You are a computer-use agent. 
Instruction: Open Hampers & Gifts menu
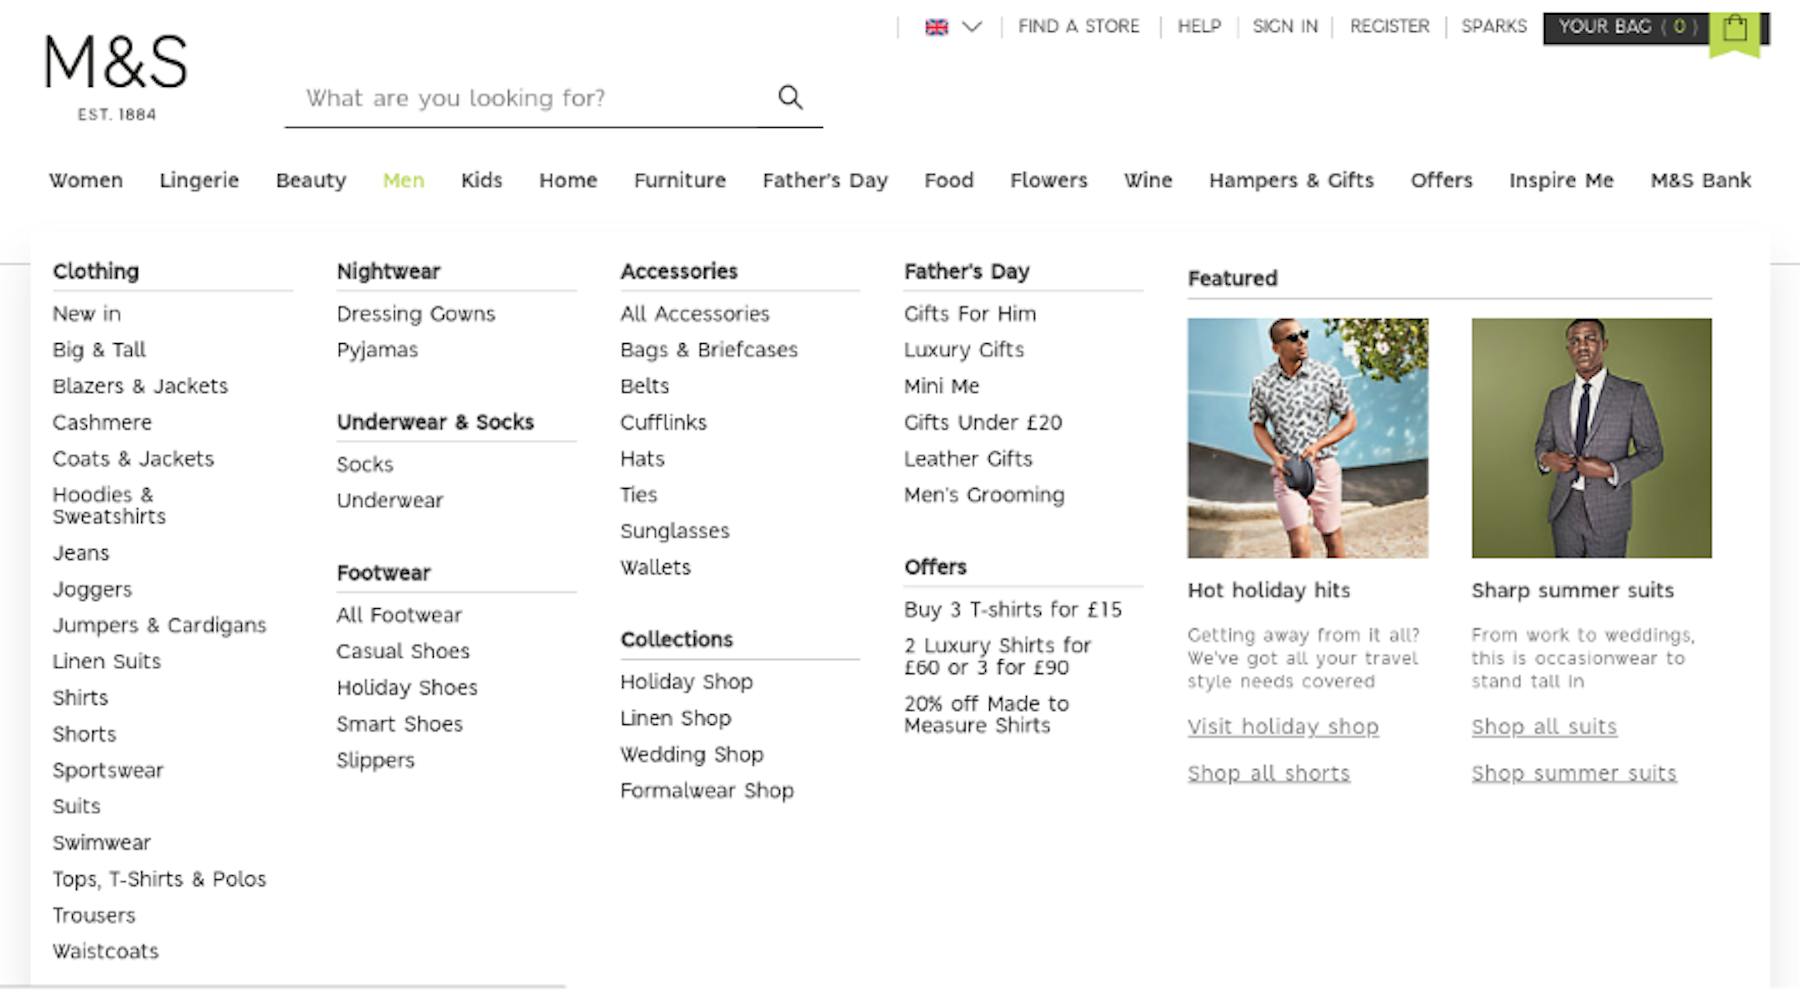coord(1291,181)
